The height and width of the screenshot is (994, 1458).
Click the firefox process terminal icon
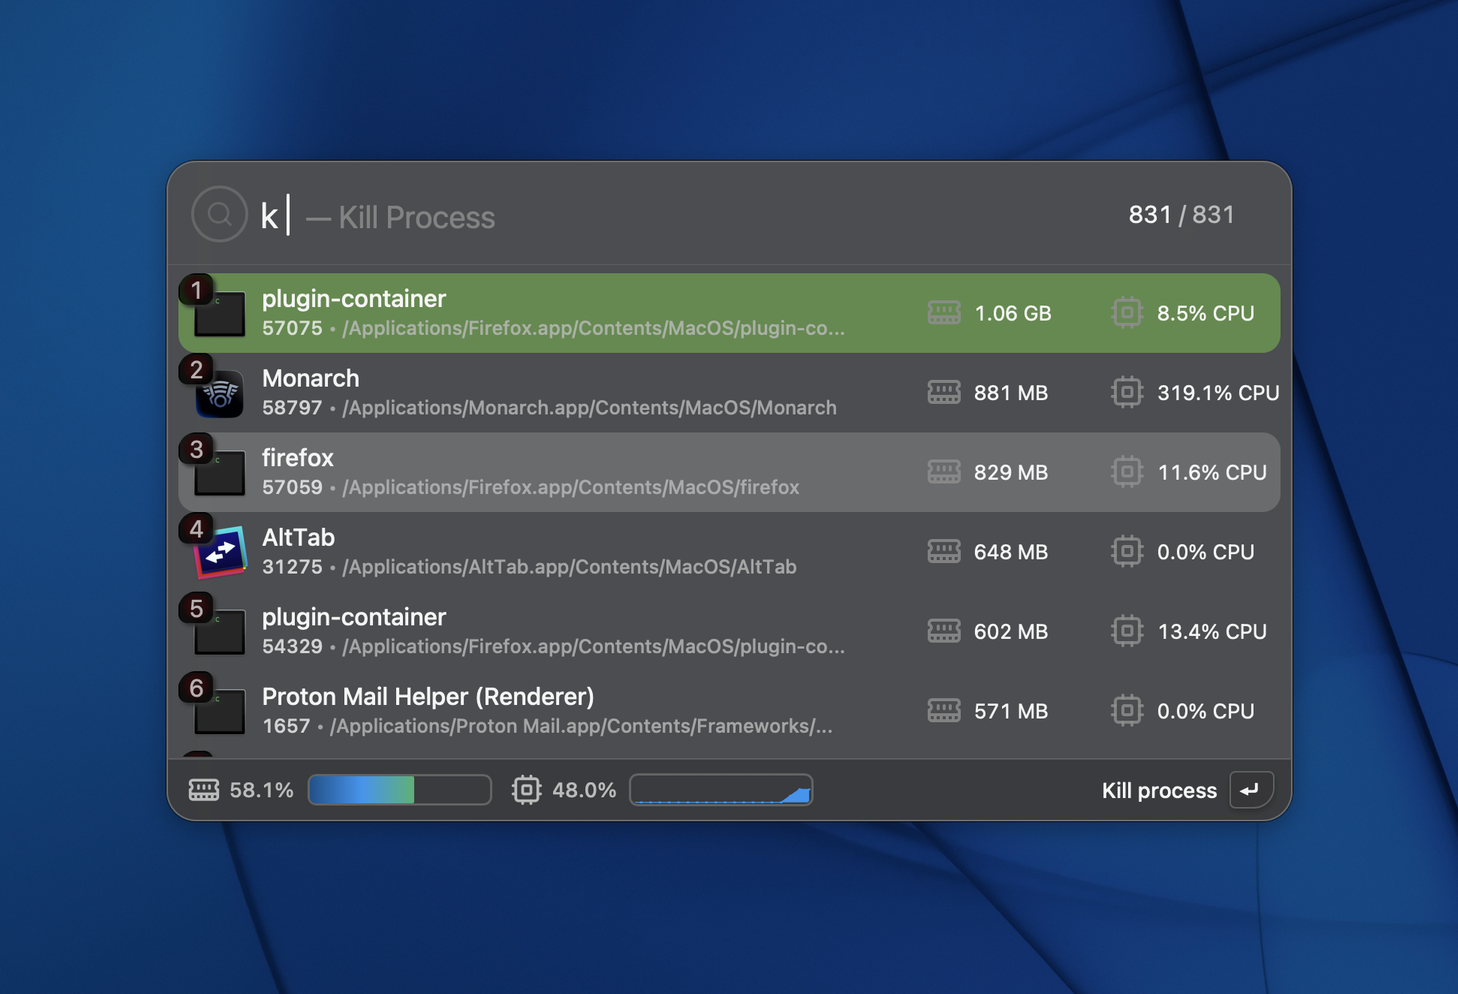point(220,474)
